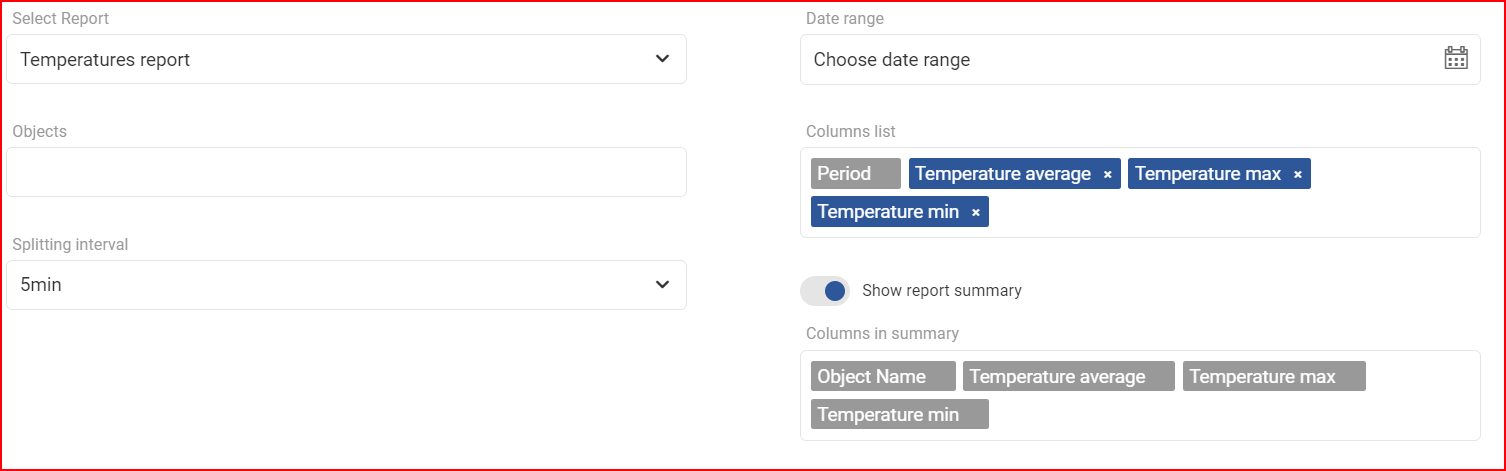1506x471 pixels.
Task: Click Temperature average tag in summary columns
Action: pos(1069,376)
